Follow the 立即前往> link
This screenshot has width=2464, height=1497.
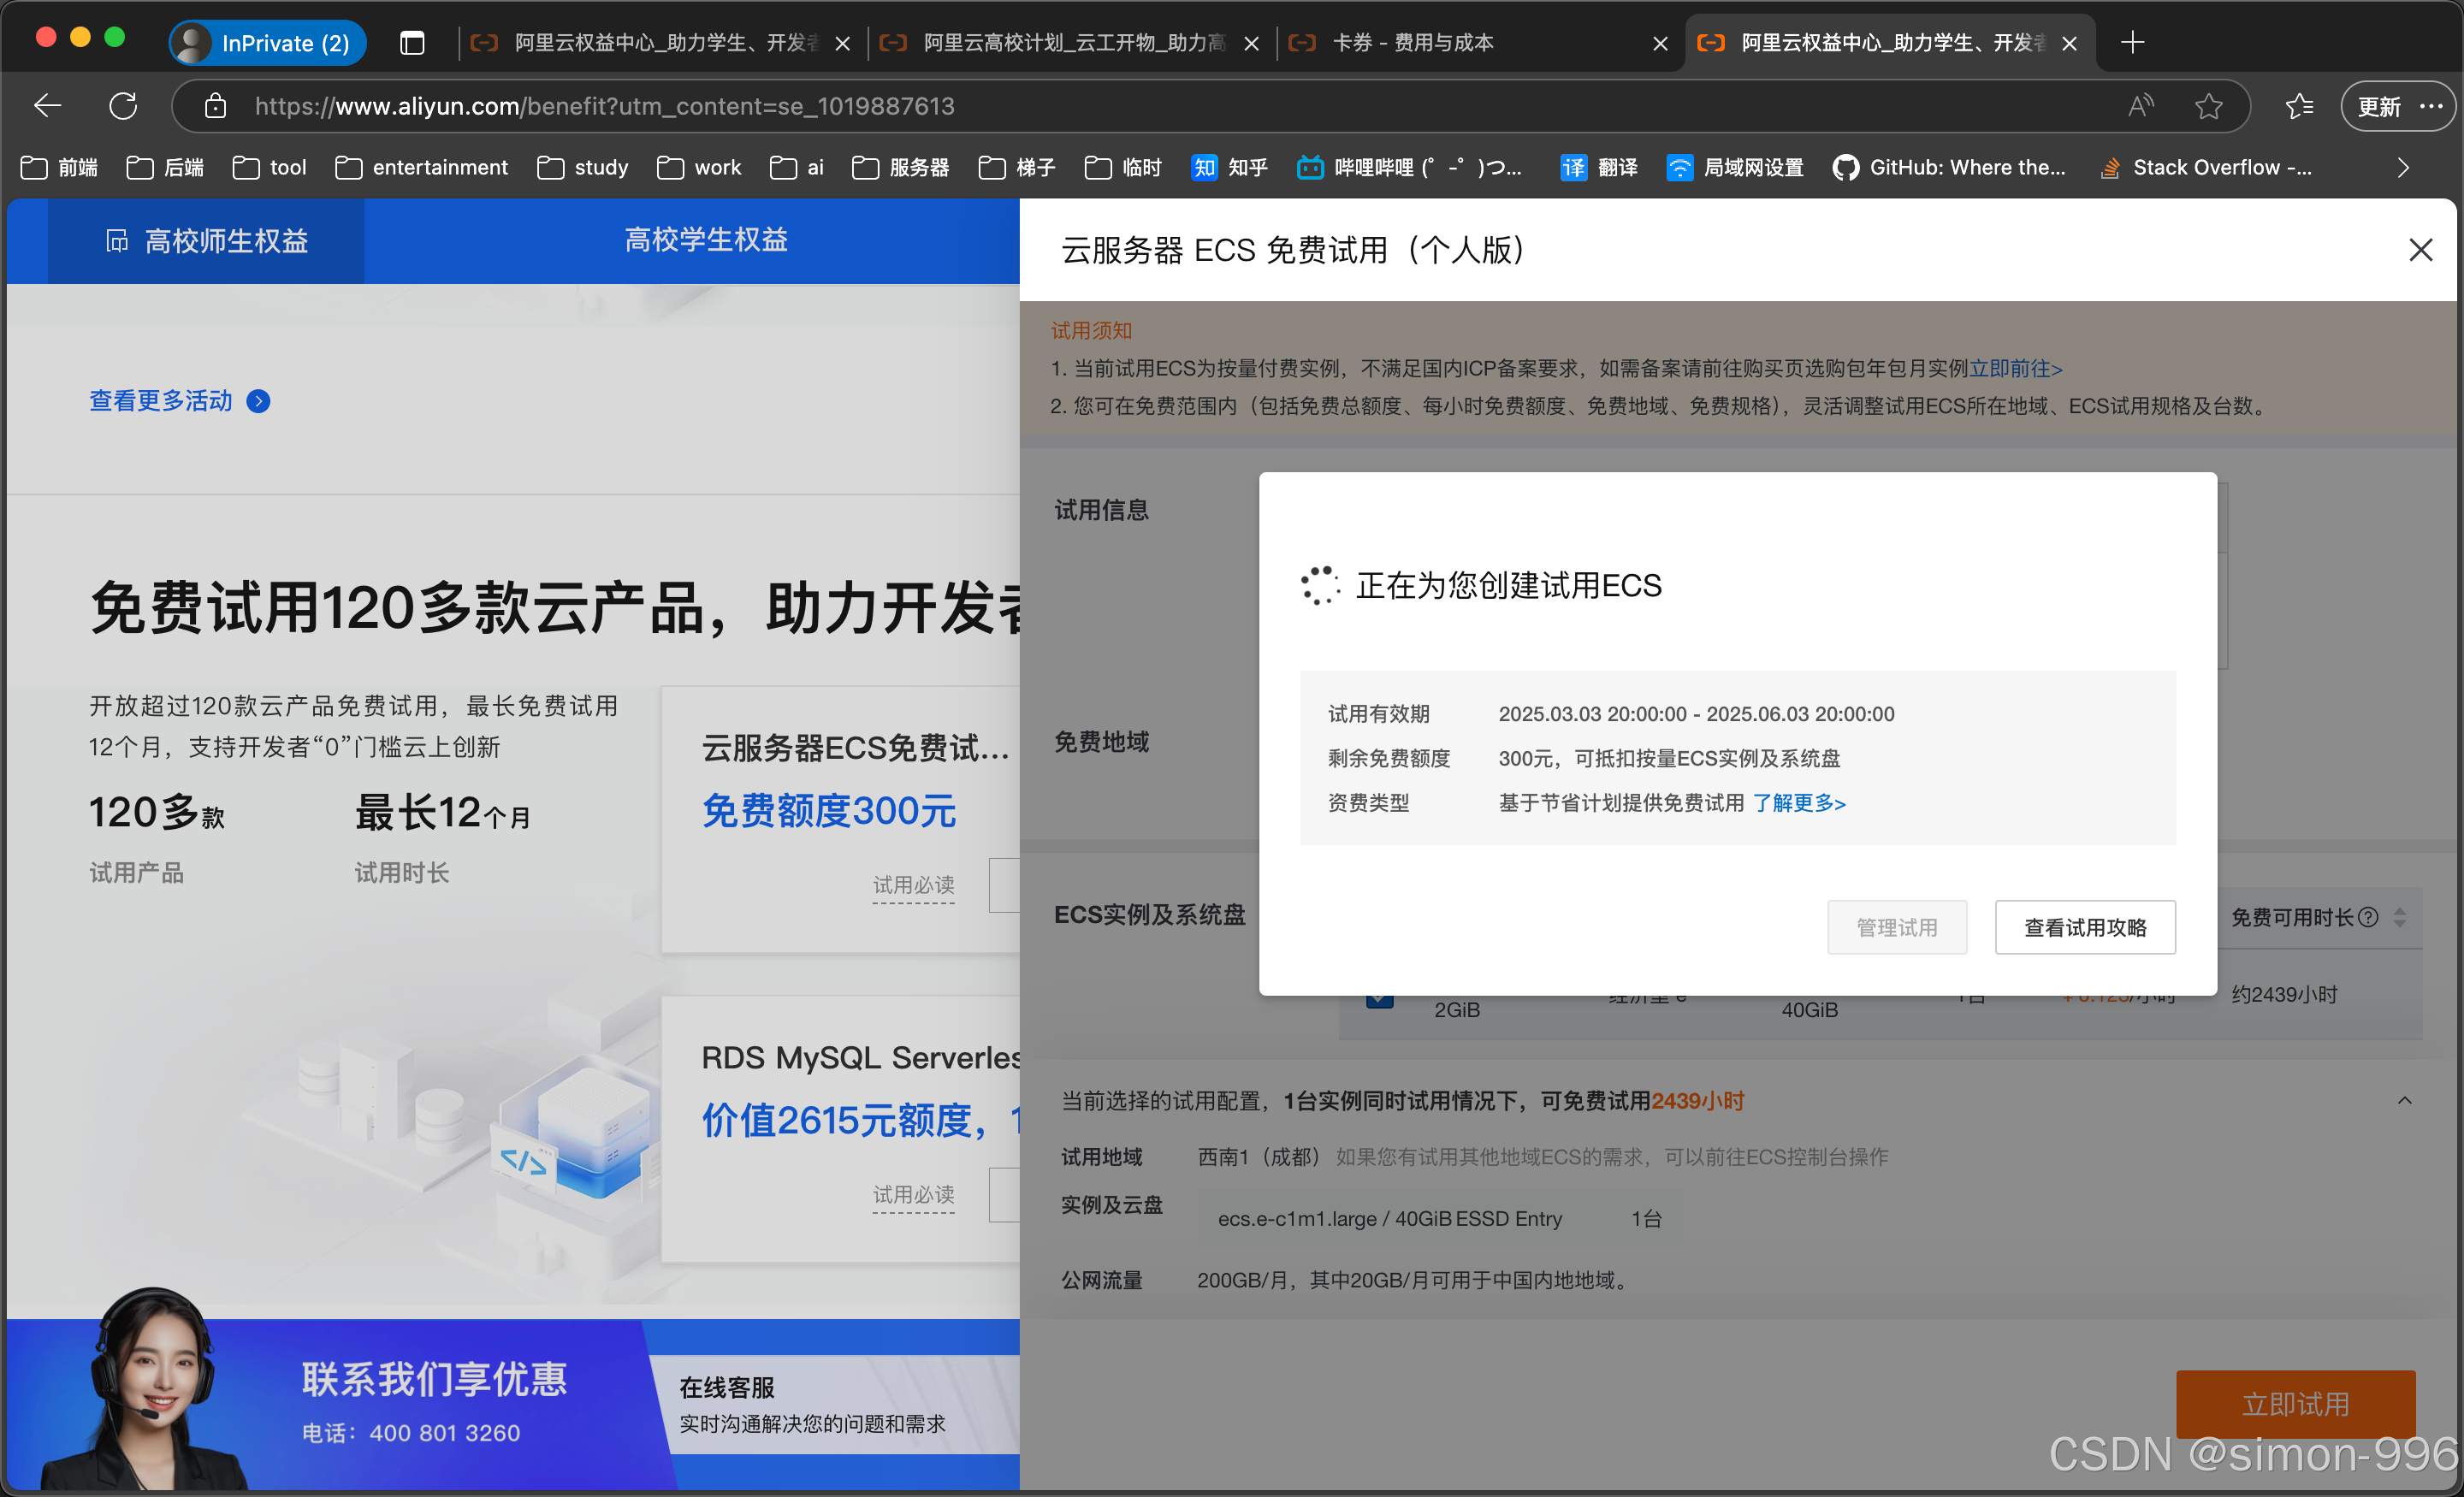tap(2015, 368)
